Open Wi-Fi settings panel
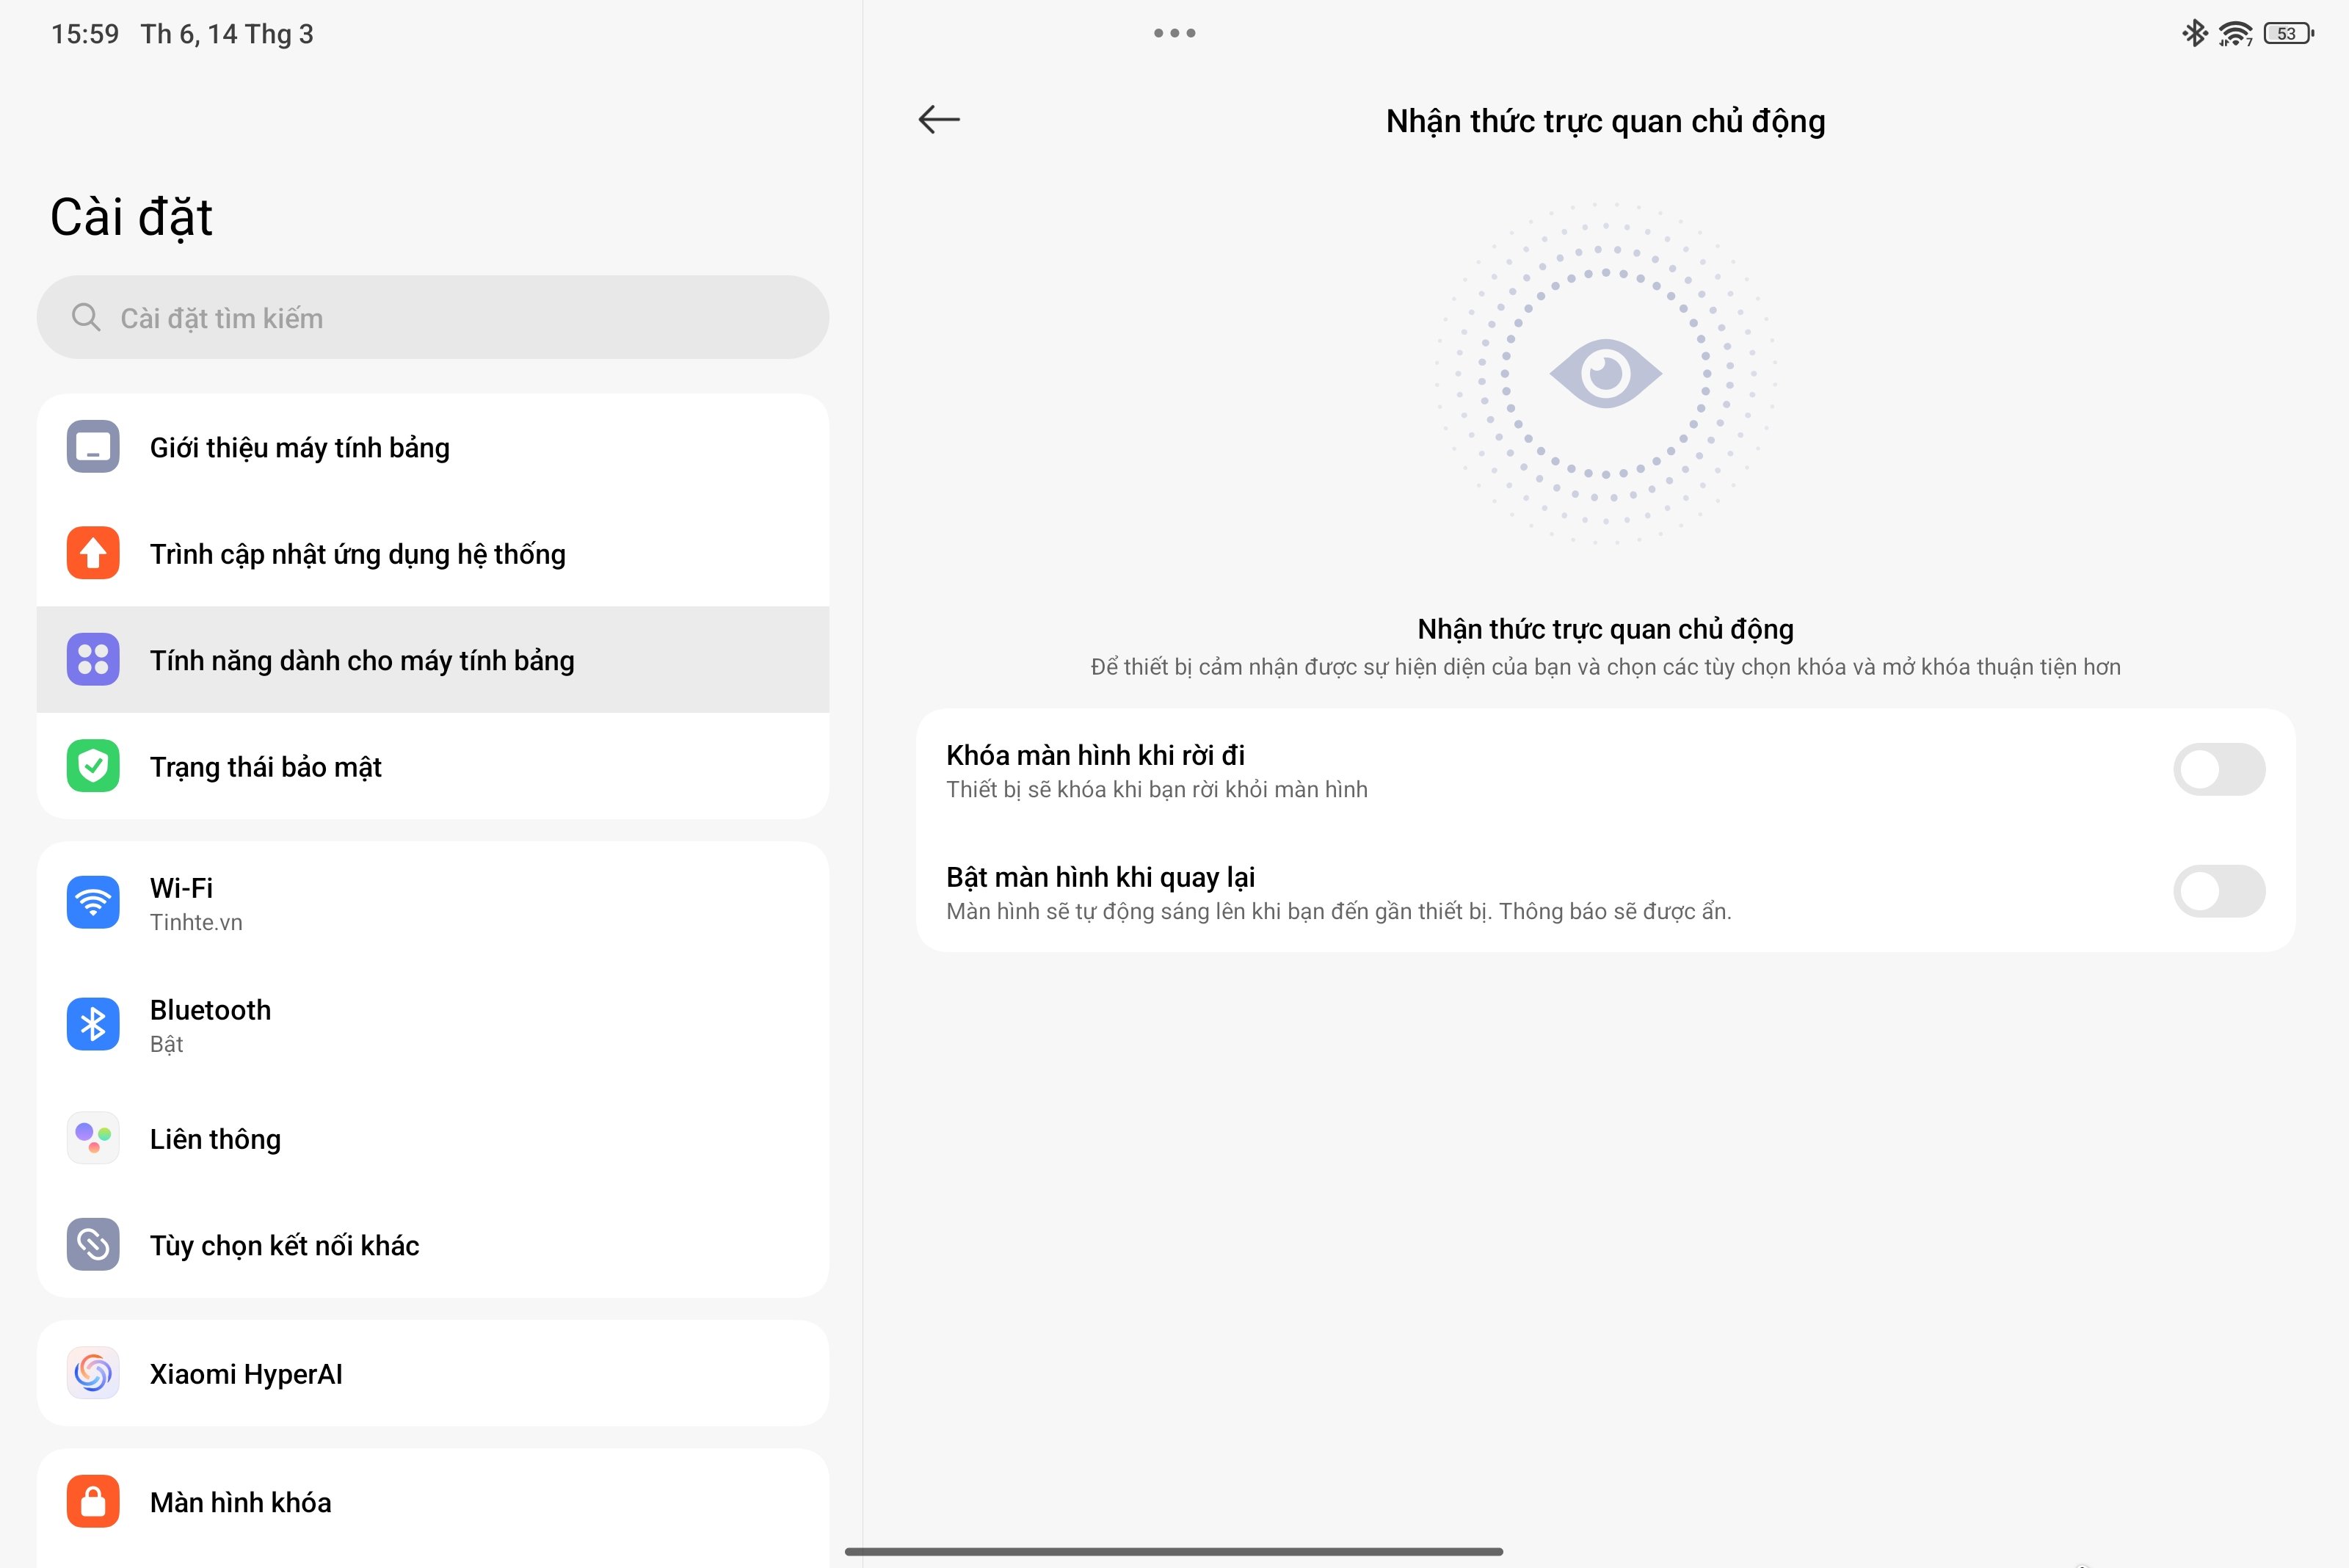 coord(434,903)
